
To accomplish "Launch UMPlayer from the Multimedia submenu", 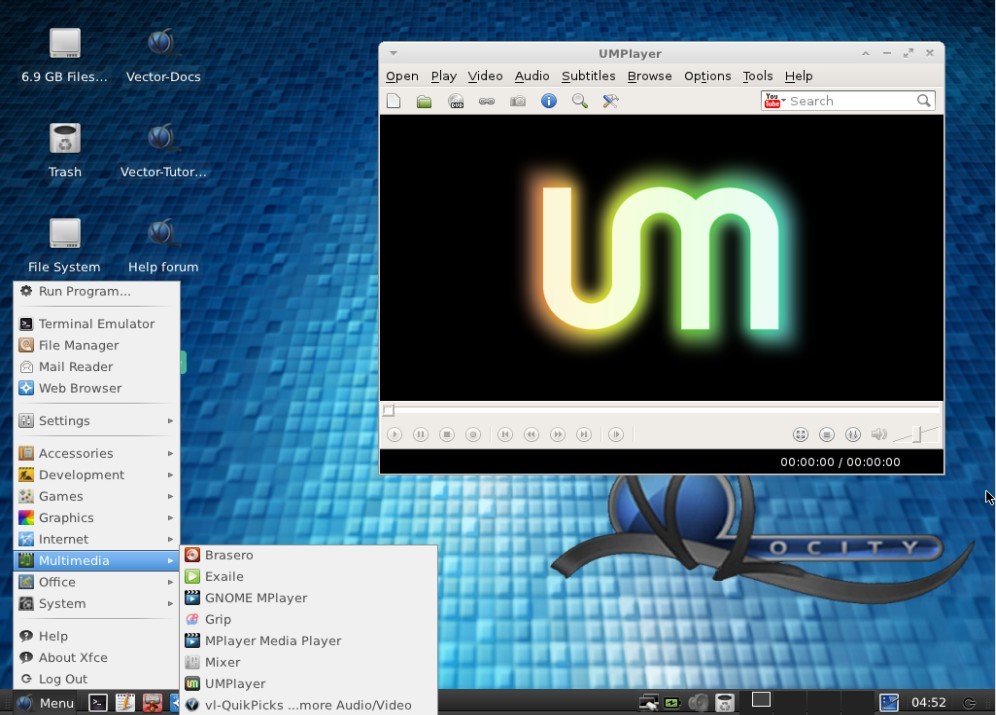I will click(x=309, y=684).
